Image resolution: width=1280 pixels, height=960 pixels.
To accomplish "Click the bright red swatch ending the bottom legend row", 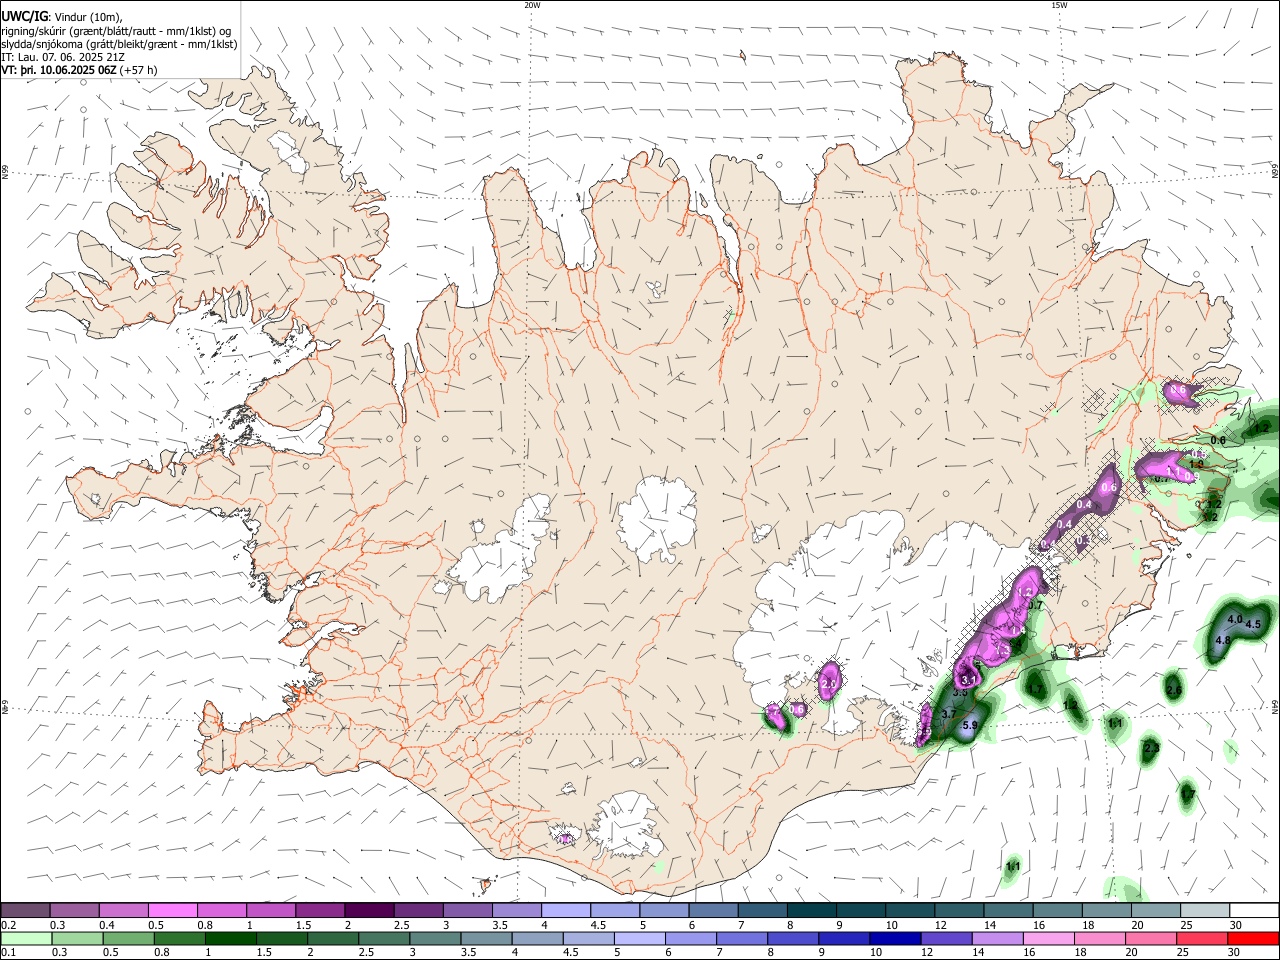I will 1253,938.
